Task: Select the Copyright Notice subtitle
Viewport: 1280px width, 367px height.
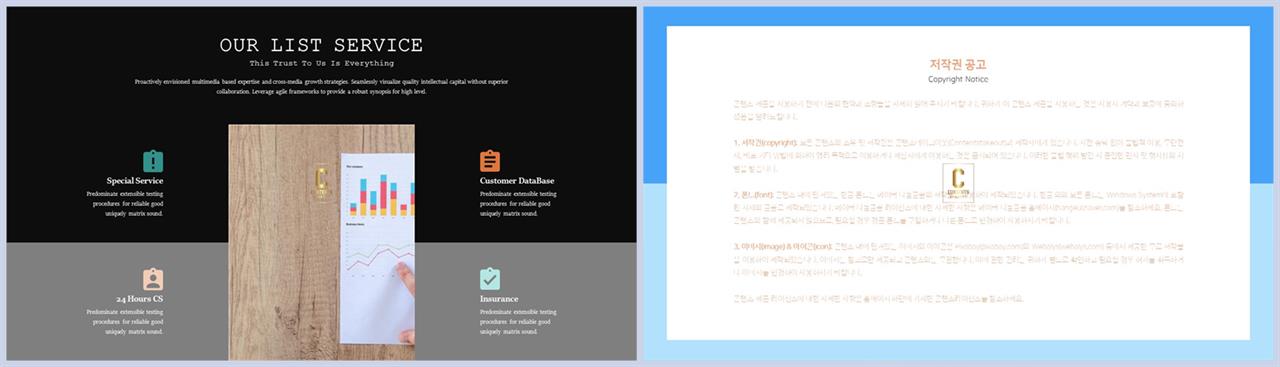Action: [x=958, y=79]
